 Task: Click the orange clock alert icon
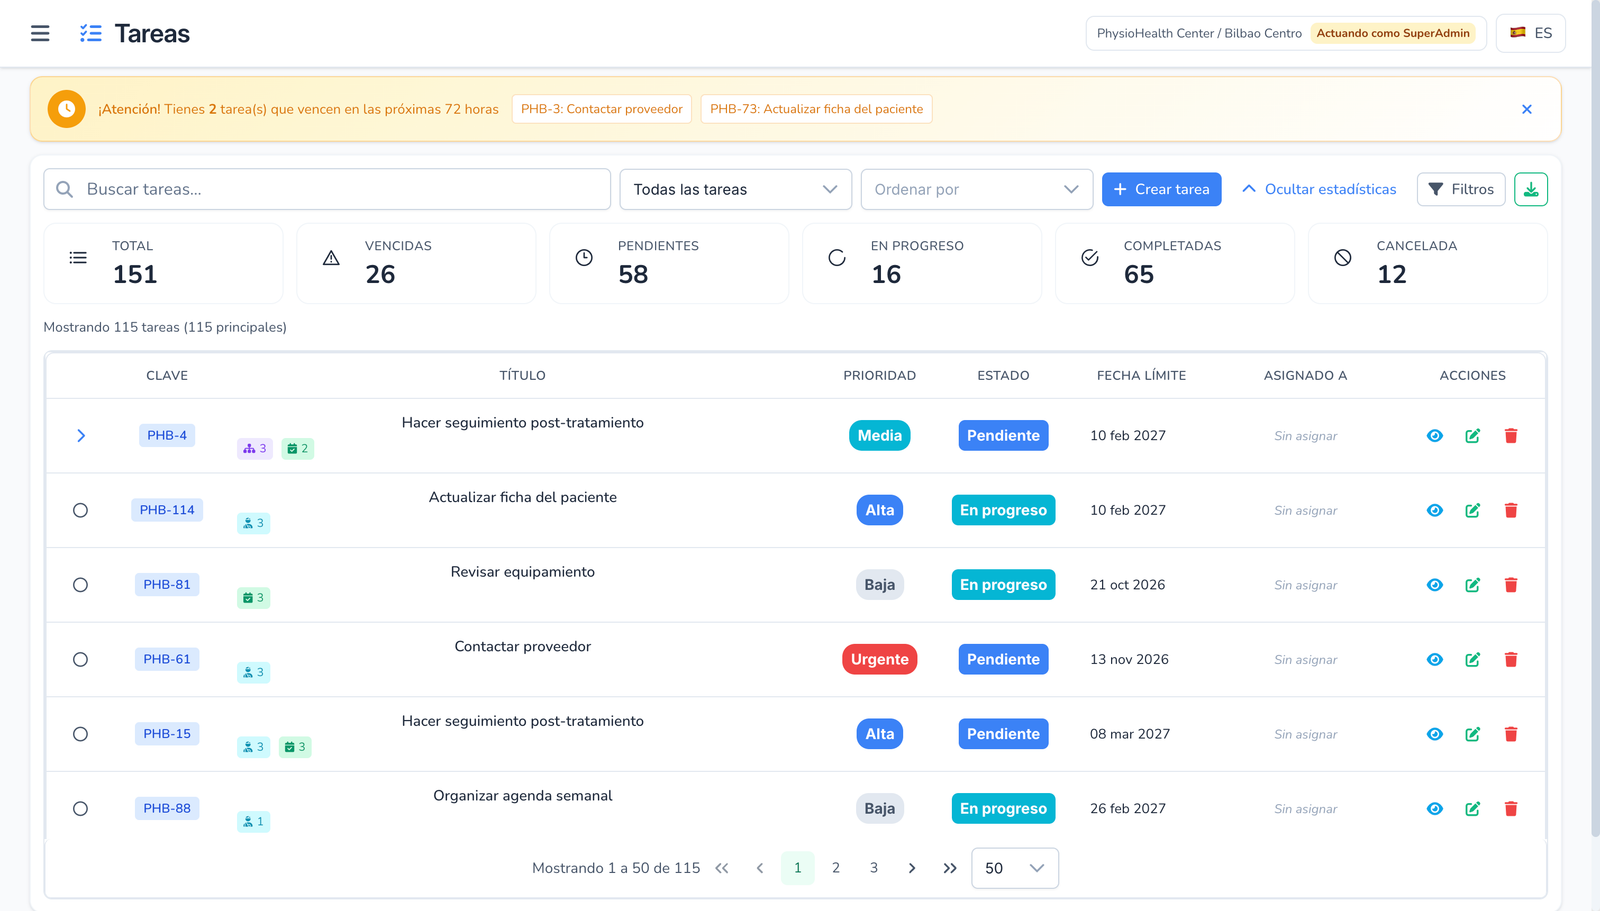[x=67, y=109]
